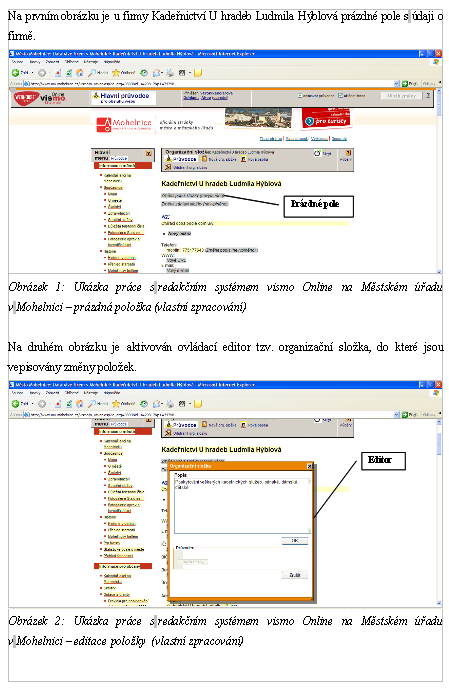Click Hlavní průvodce in the vismo top bar
Image resolution: width=449 pixels, height=689 pixels.
click(123, 97)
